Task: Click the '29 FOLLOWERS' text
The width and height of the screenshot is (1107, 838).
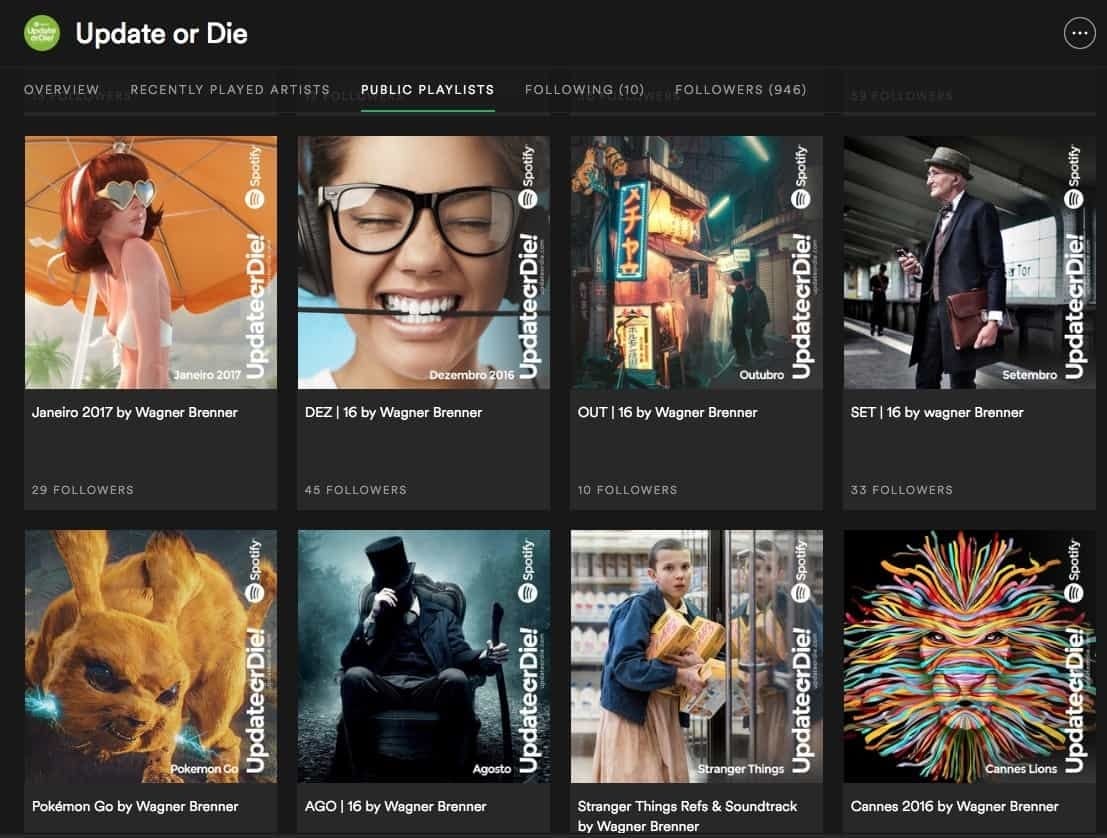Action: point(83,490)
